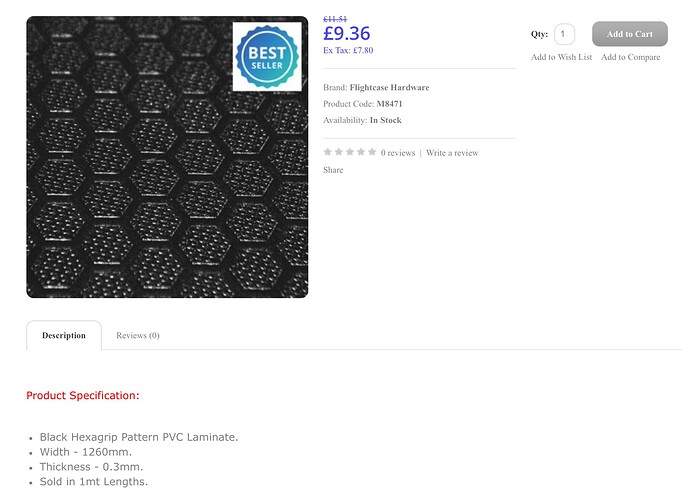Screen dimensions: 682x499
Task: Click the Best Seller badge
Action: pyautogui.click(x=267, y=57)
